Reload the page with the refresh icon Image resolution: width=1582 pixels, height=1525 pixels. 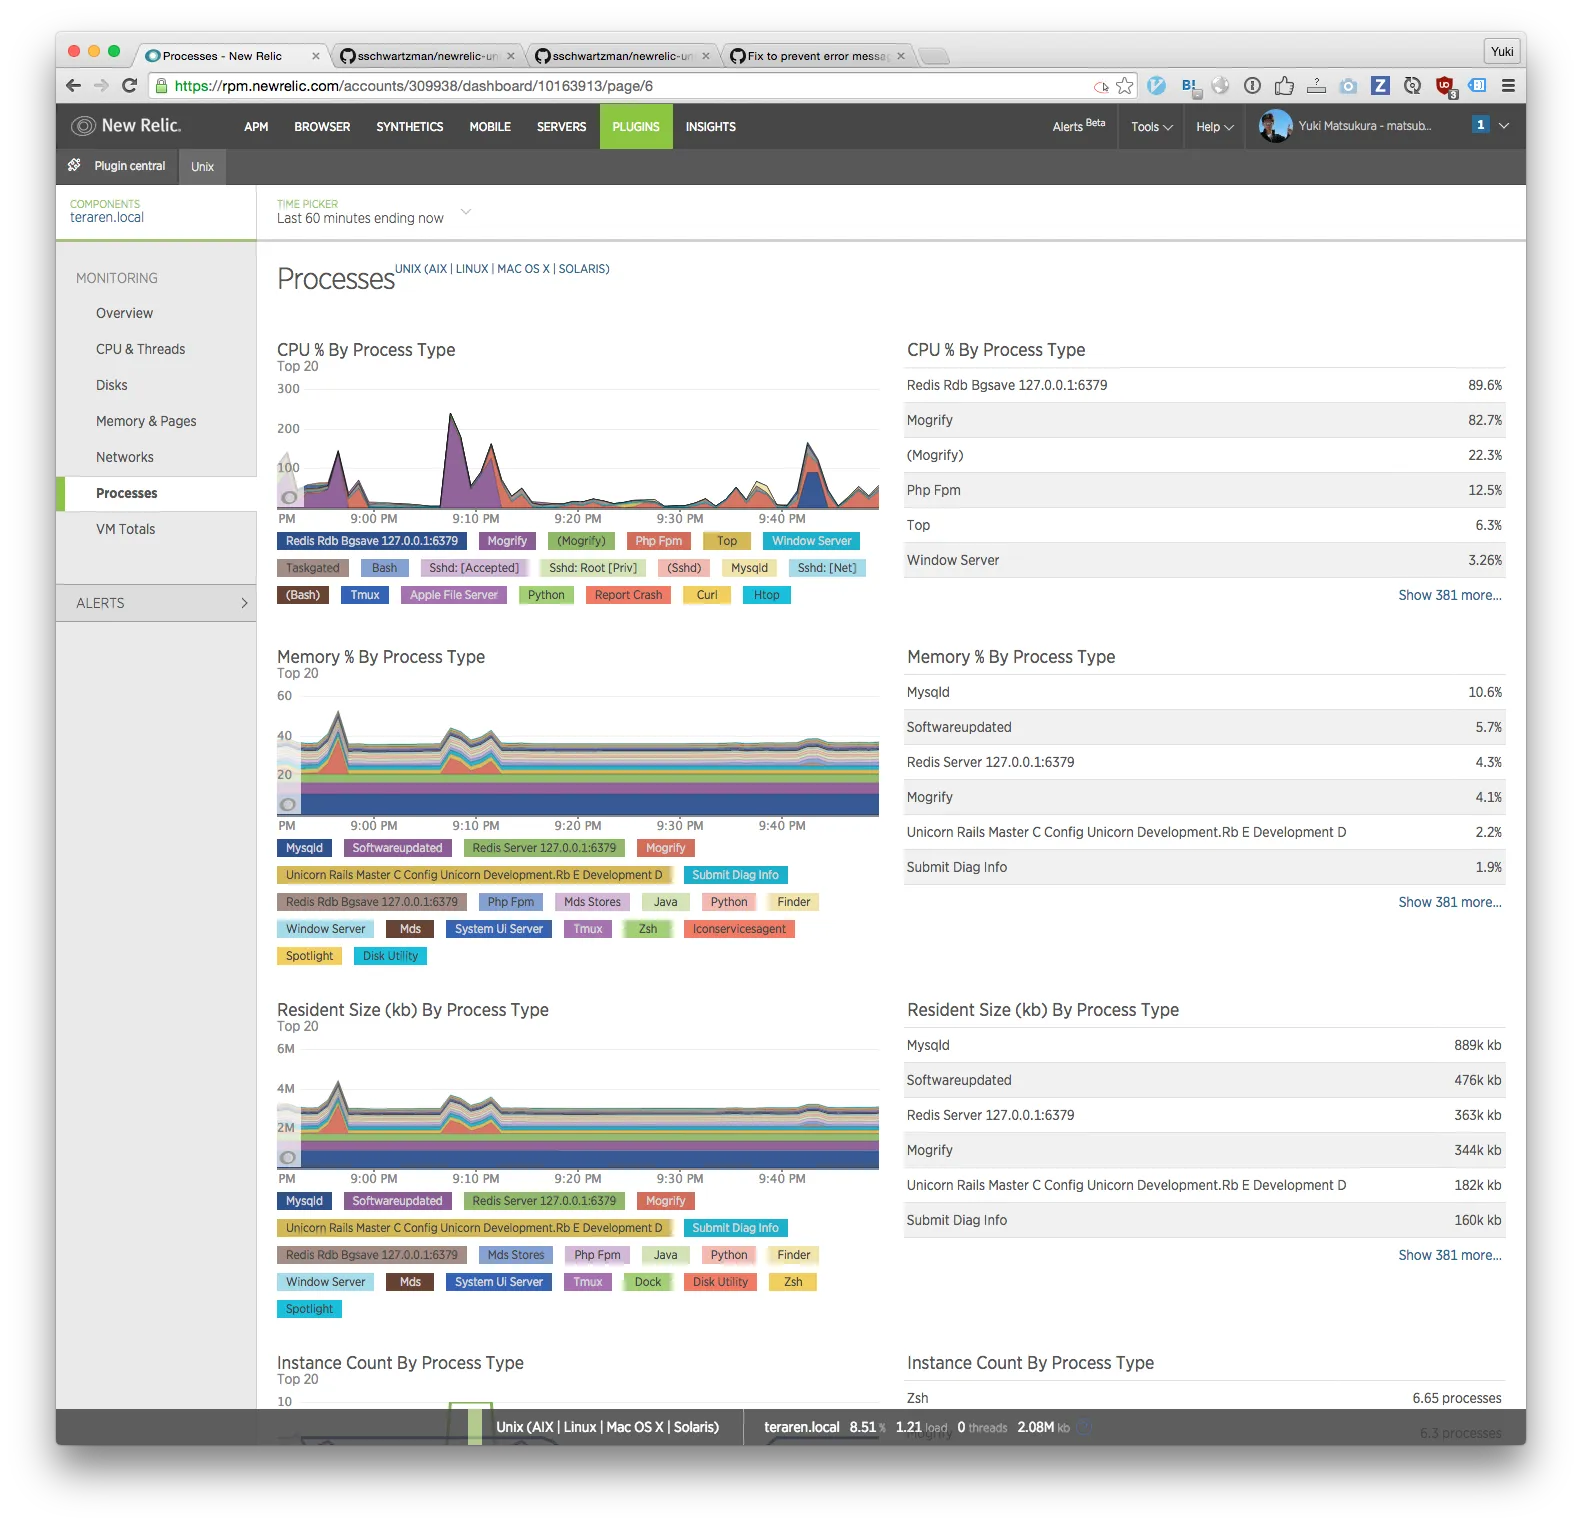coord(129,86)
